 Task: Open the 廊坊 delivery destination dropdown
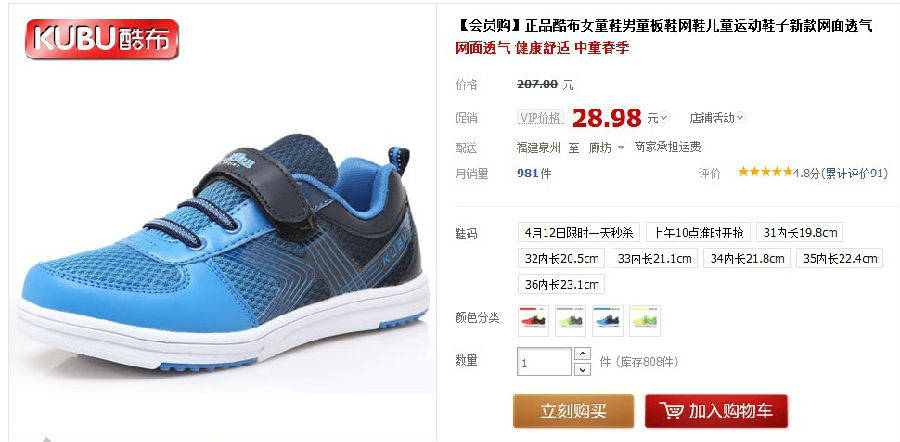[x=606, y=148]
